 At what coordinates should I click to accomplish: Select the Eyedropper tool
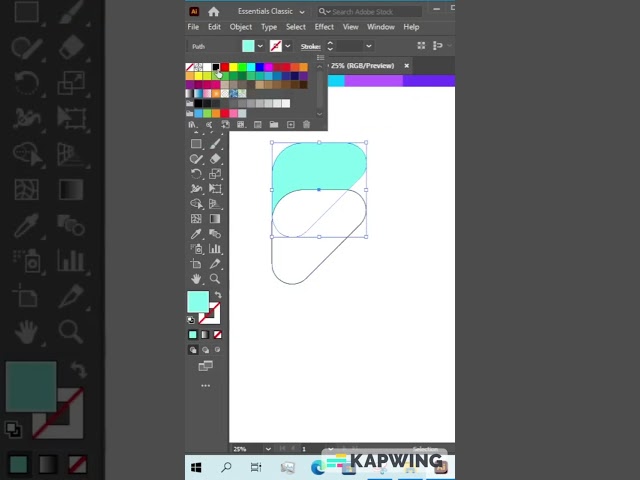point(196,234)
